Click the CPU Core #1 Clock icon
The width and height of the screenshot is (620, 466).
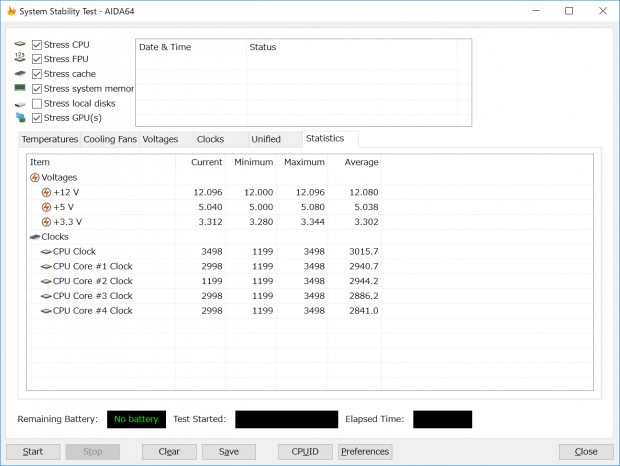click(46, 266)
